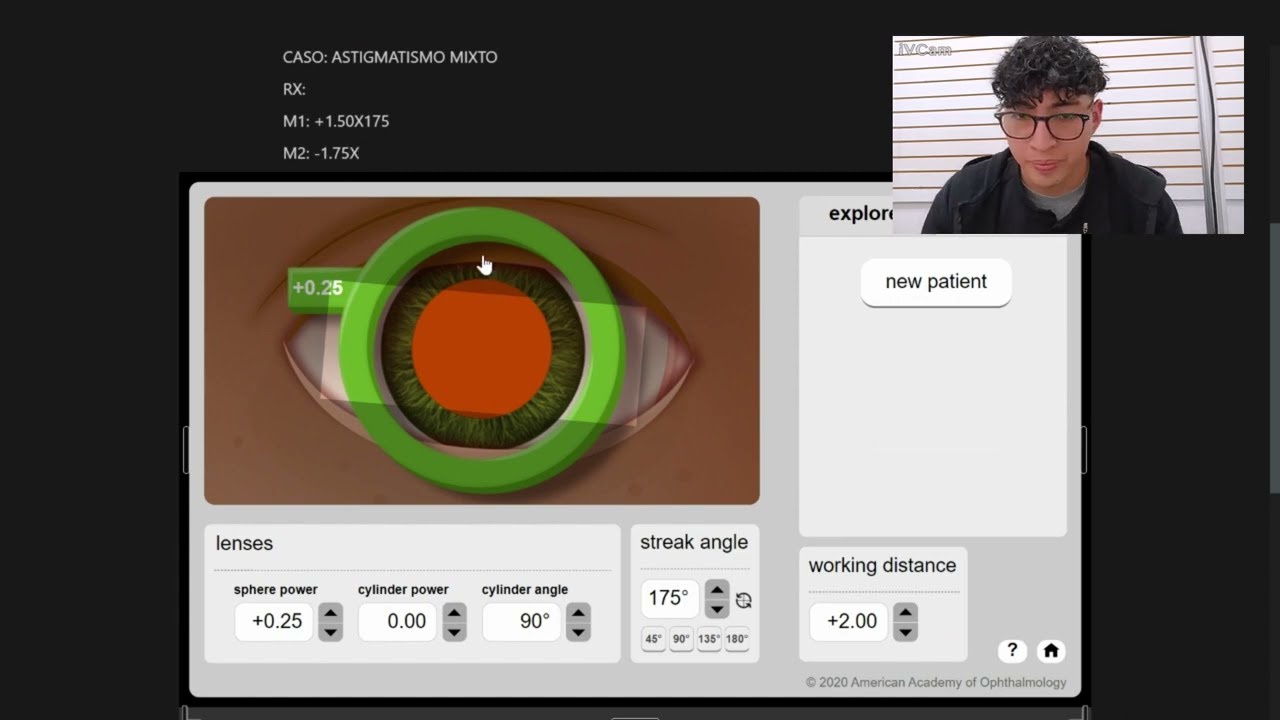Set streak angle to 90° preset
The width and height of the screenshot is (1280, 720).
681,639
